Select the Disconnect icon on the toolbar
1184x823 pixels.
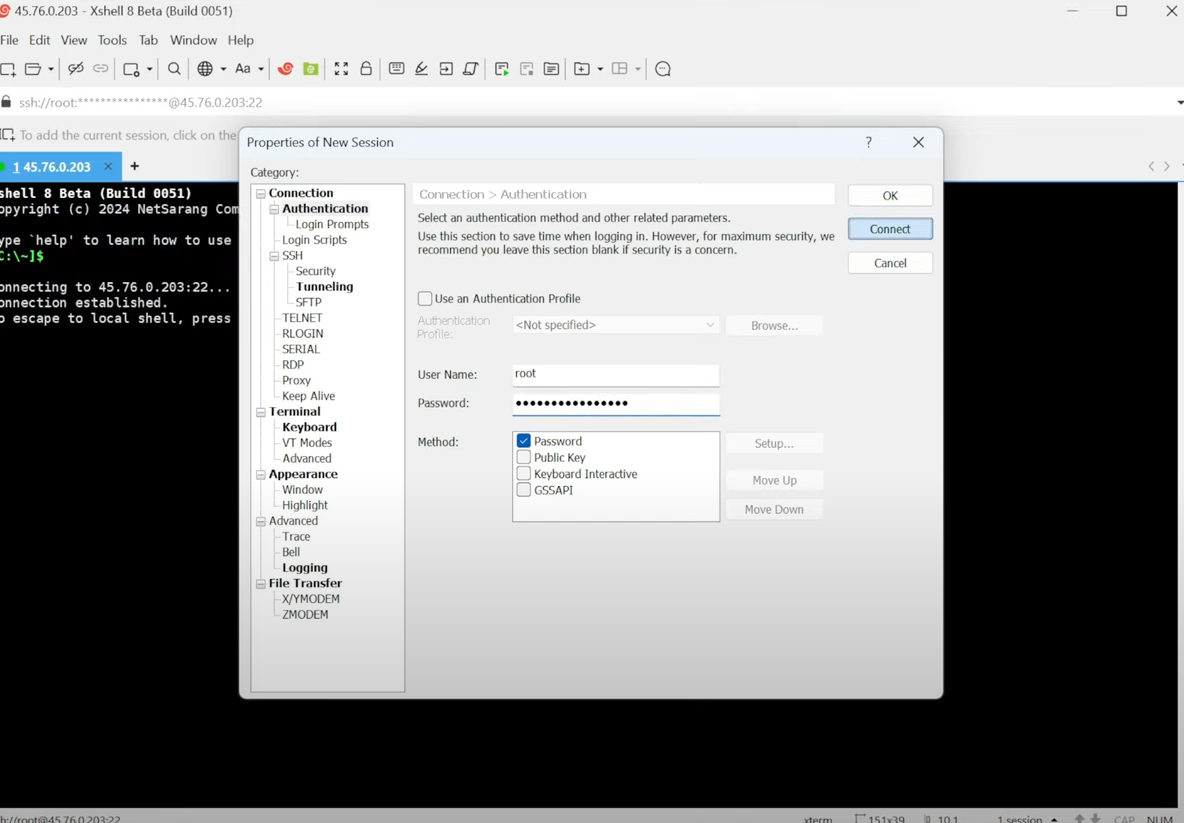click(x=76, y=68)
